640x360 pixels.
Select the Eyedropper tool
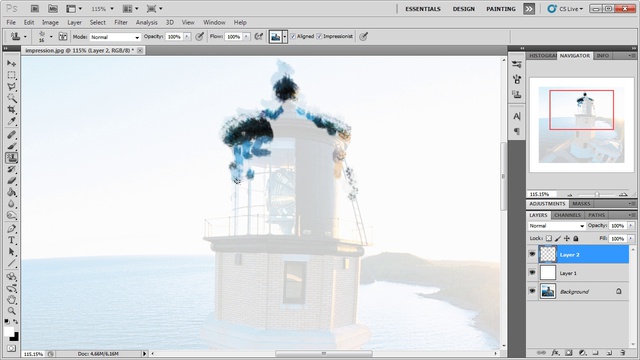click(11, 121)
